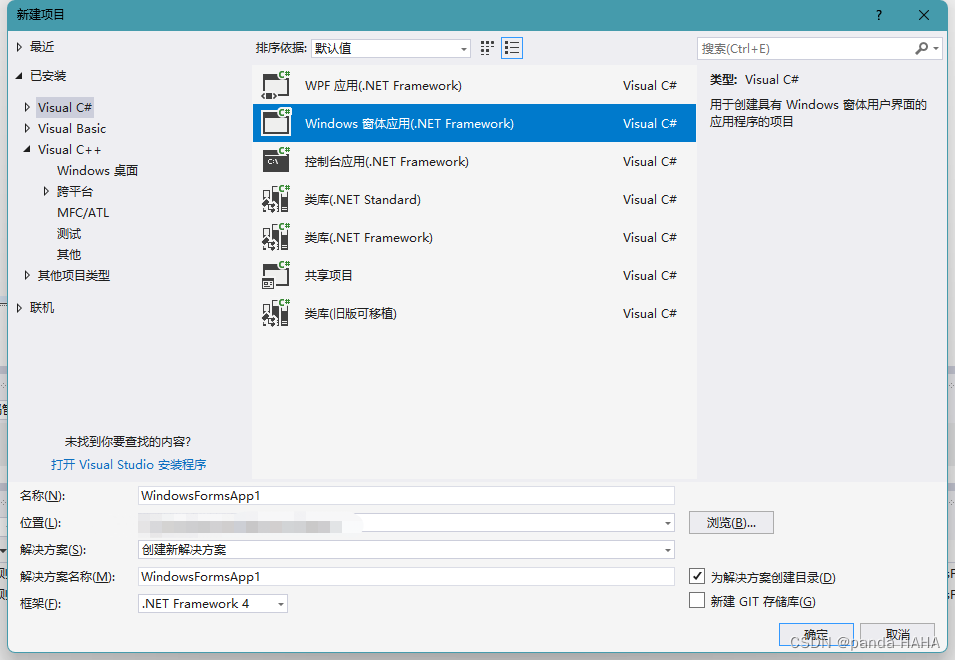Check the 新建 GIT 存储库 checkbox
955x660 pixels.
pos(696,601)
